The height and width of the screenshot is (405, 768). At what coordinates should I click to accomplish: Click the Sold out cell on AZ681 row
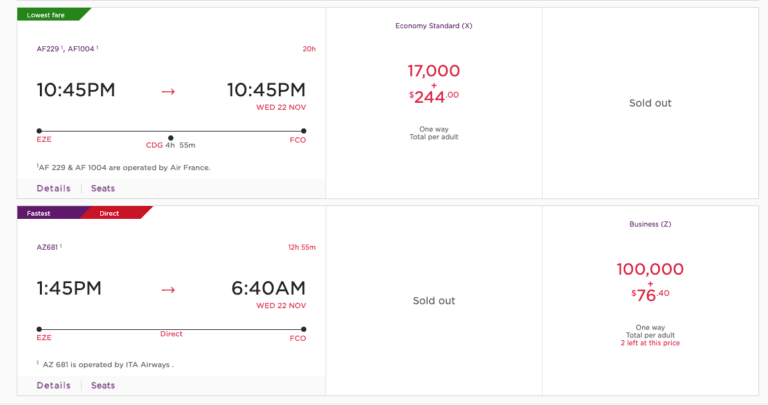433,300
